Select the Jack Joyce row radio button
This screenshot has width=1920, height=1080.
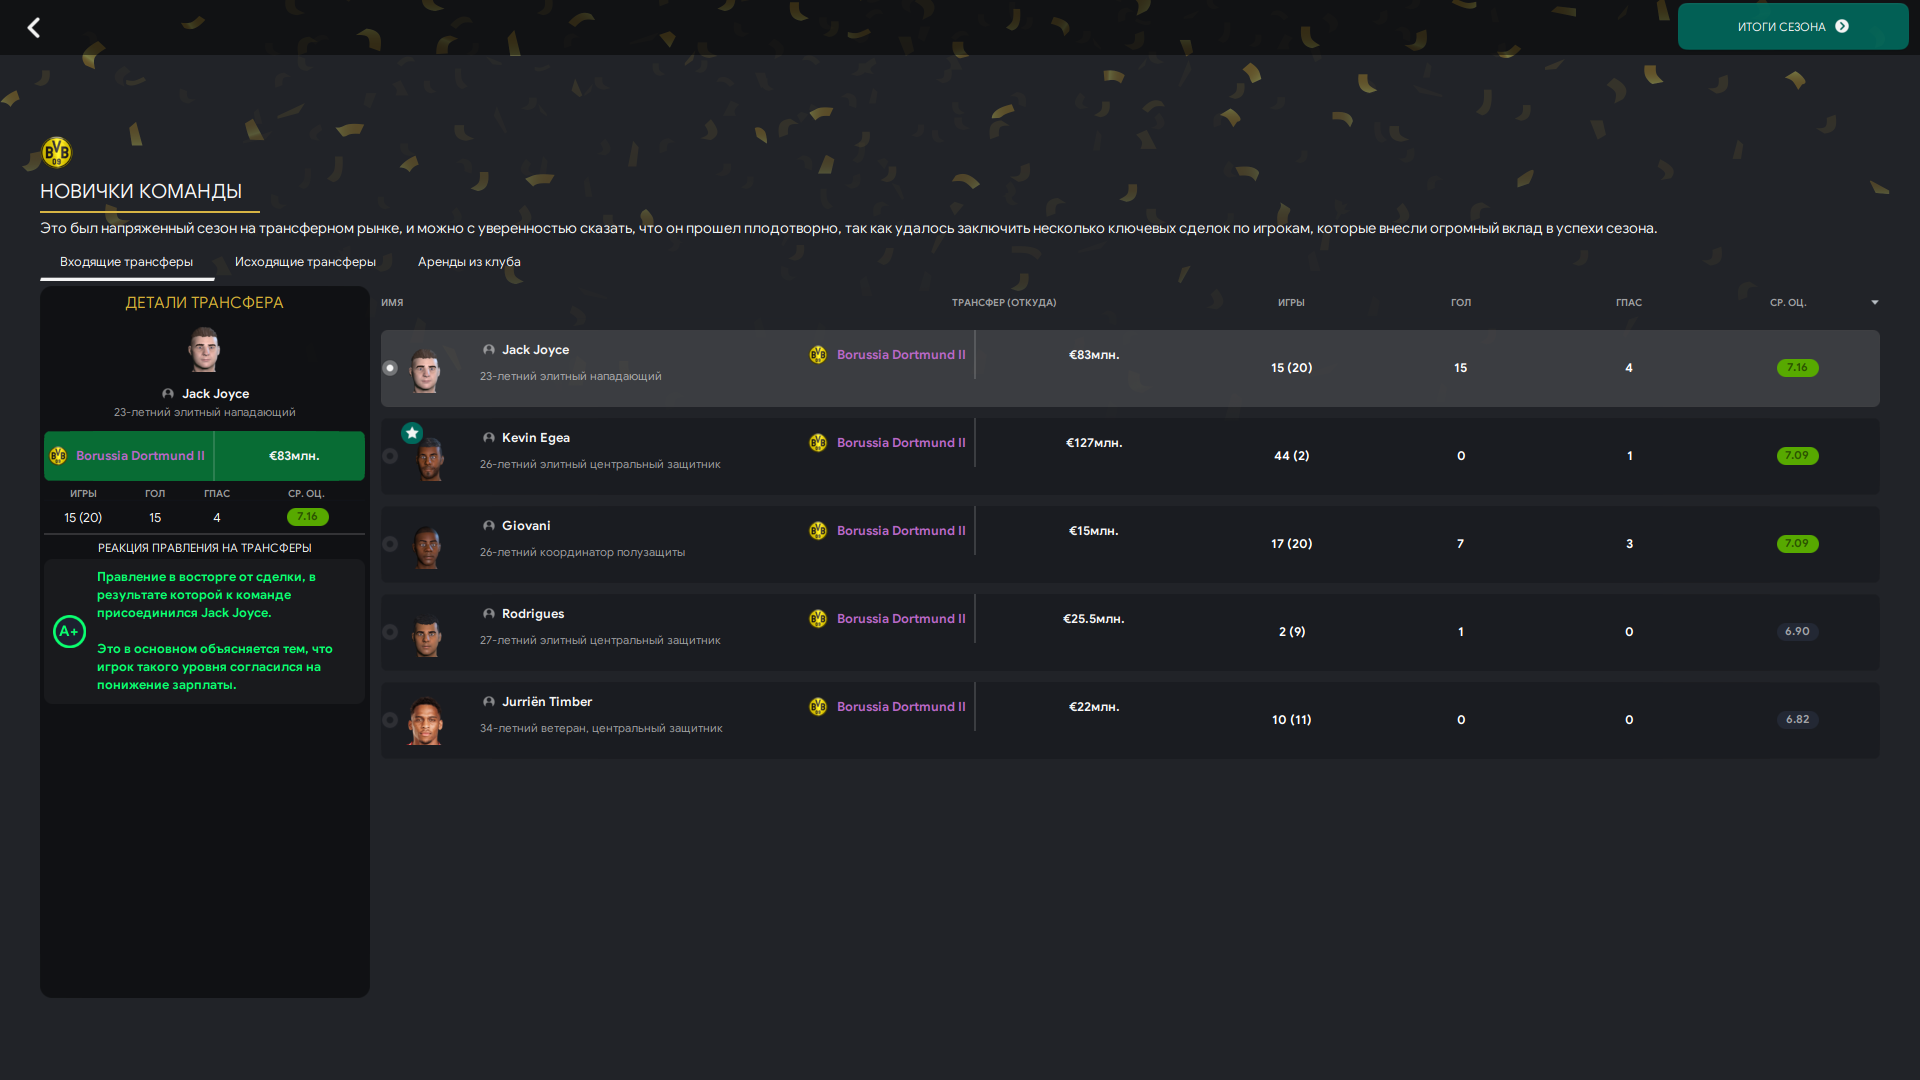pyautogui.click(x=390, y=368)
